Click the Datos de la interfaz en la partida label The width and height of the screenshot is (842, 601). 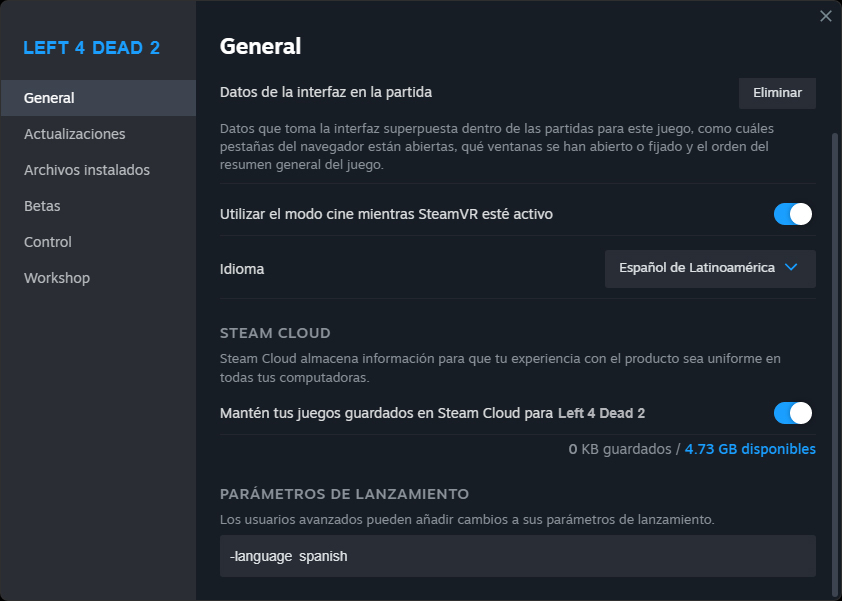pos(326,92)
